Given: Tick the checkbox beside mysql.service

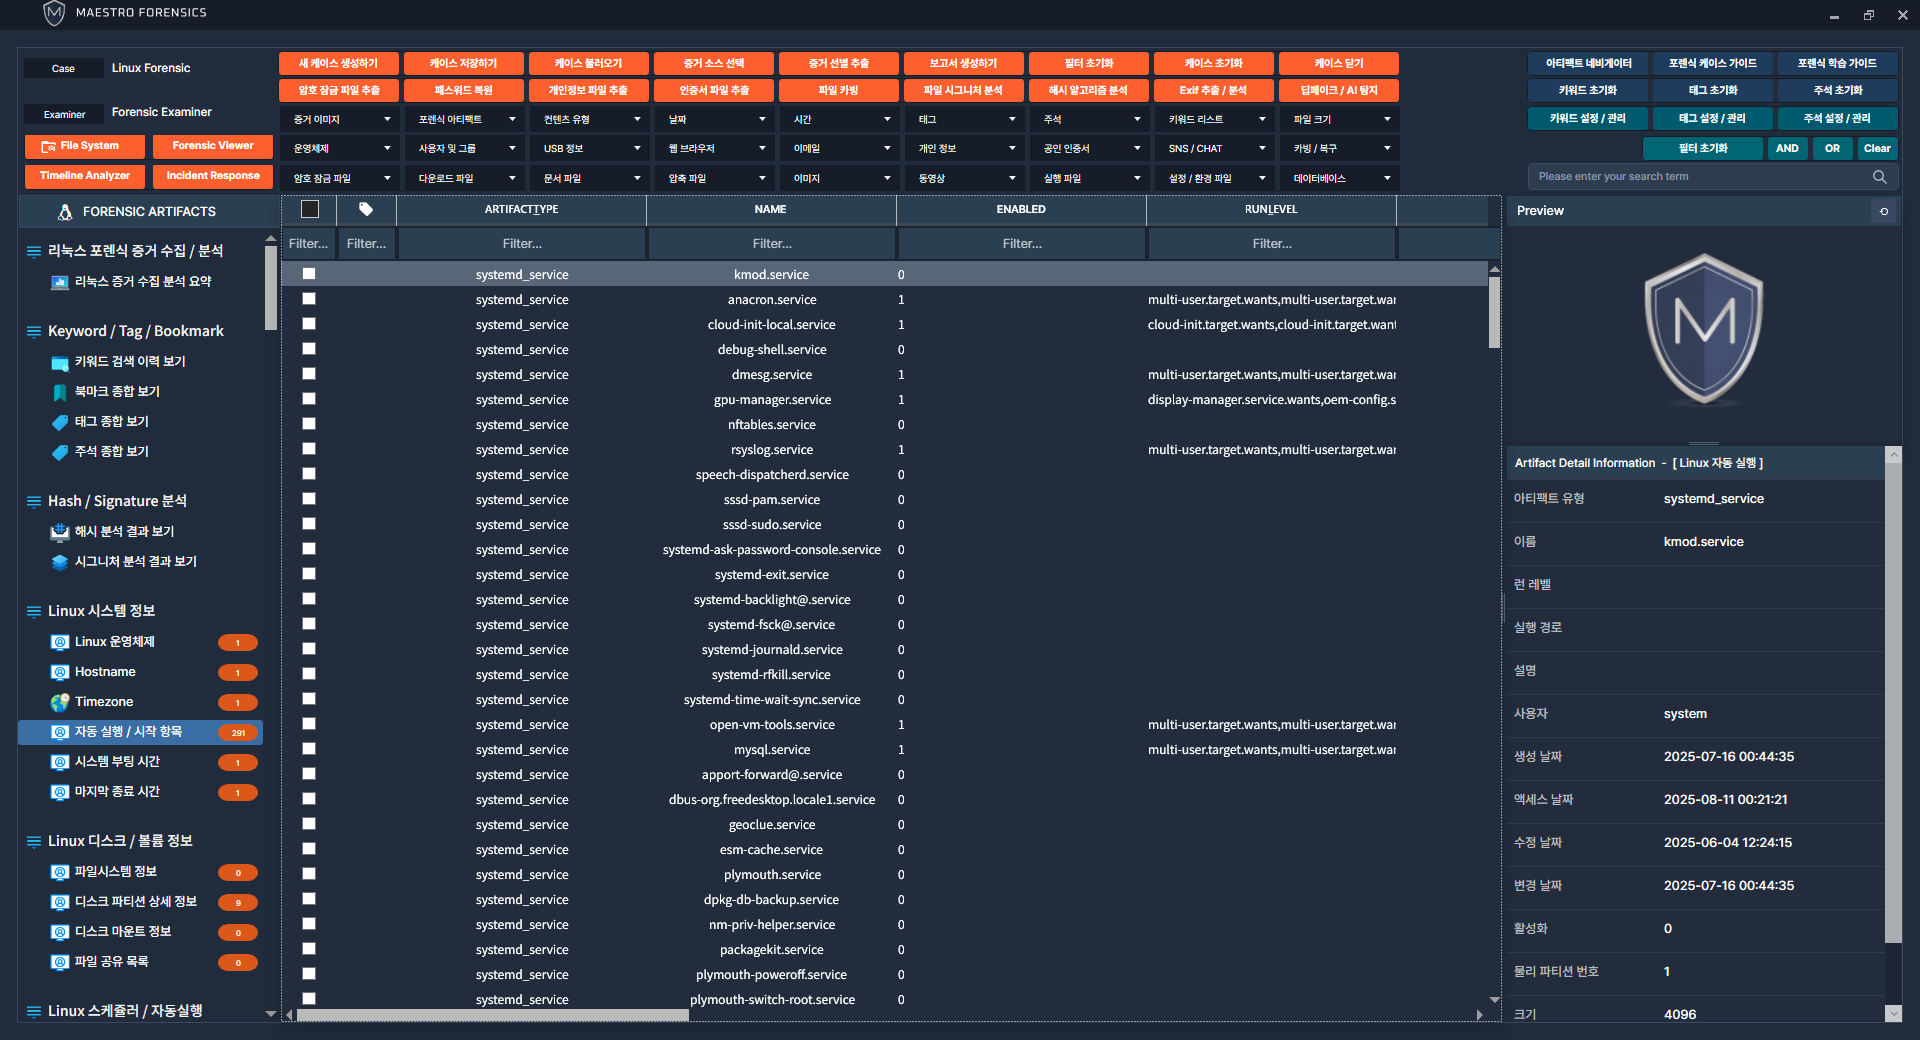Looking at the screenshot, I should click(309, 749).
